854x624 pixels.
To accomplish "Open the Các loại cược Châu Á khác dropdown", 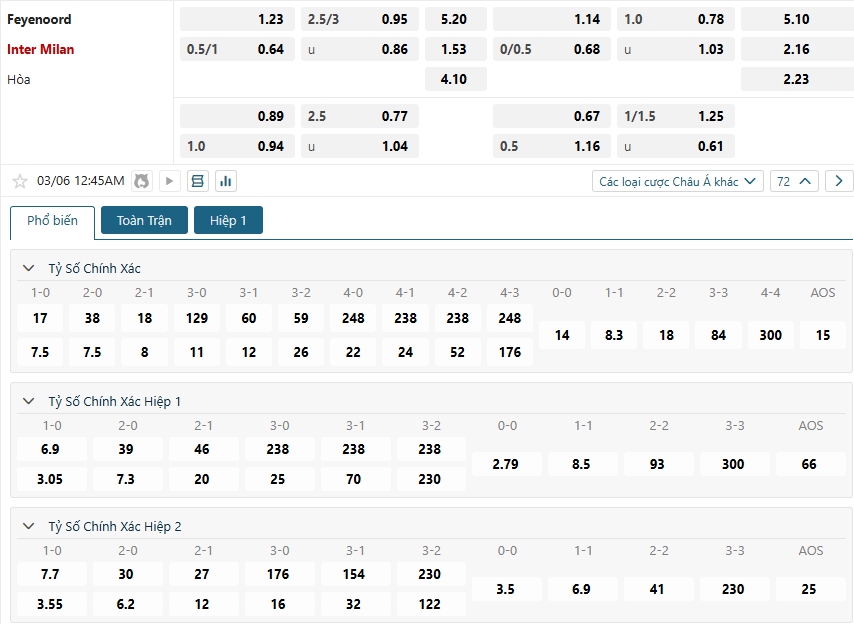I will 678,181.
